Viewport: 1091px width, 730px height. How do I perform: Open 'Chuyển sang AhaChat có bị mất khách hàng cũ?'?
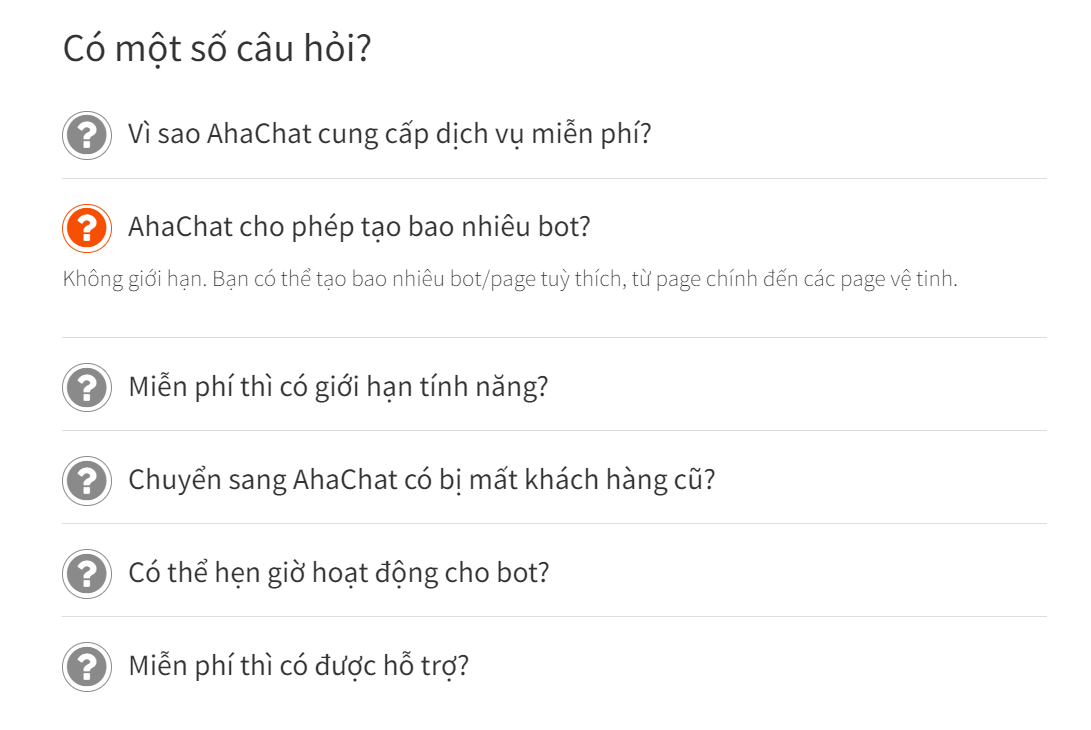[x=422, y=480]
